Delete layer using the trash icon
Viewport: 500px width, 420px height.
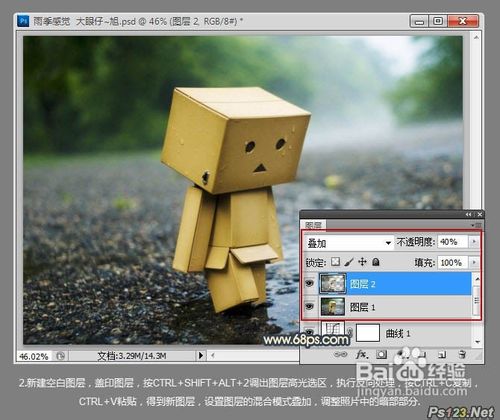click(x=462, y=355)
